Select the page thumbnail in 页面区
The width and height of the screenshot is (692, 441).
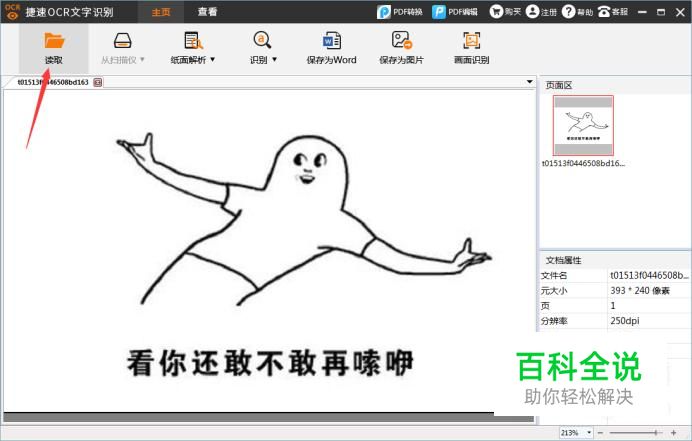coord(583,125)
